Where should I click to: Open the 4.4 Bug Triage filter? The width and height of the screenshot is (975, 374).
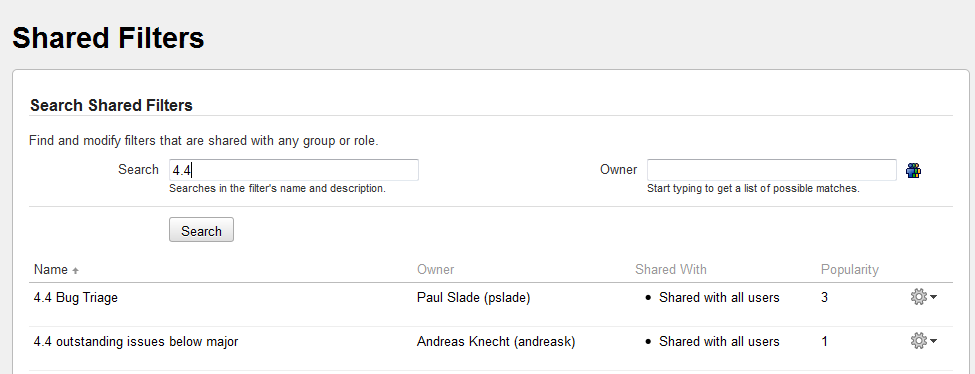tap(76, 297)
